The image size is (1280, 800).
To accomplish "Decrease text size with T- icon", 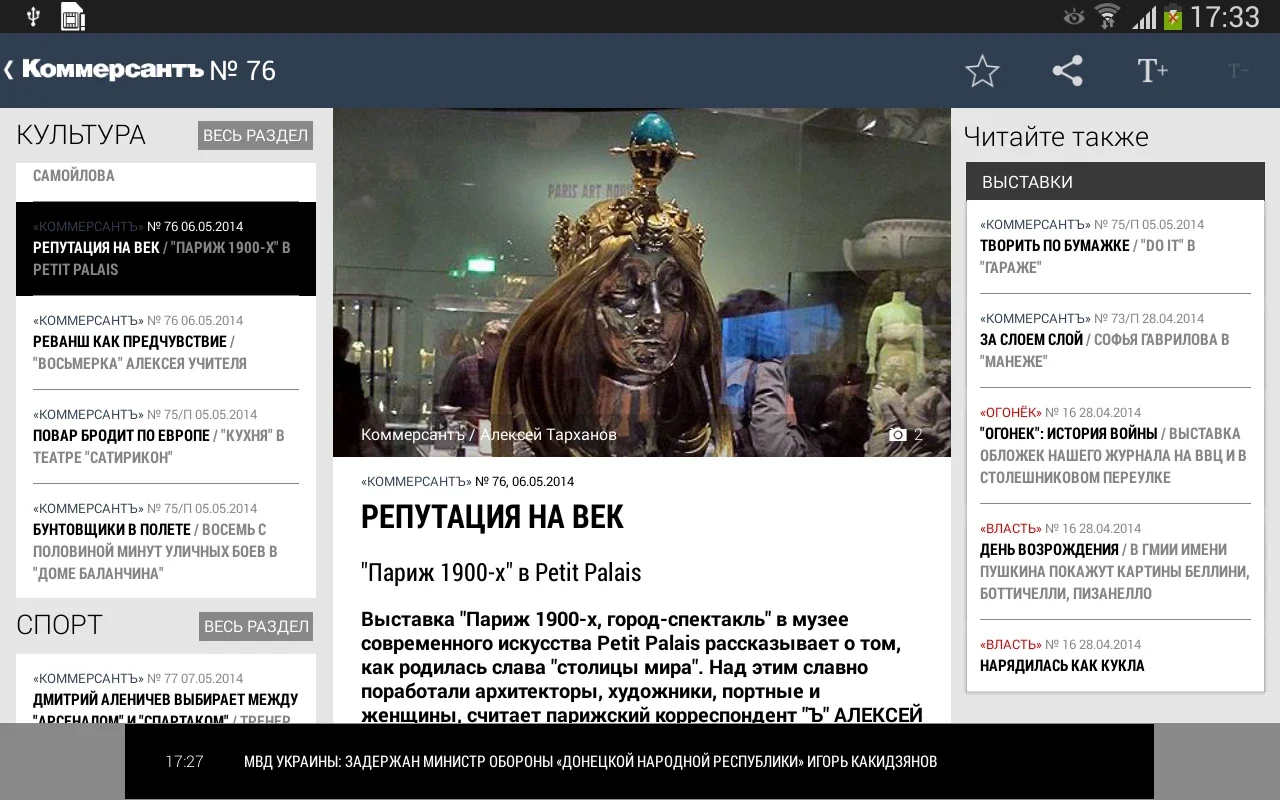I will tap(1238, 71).
